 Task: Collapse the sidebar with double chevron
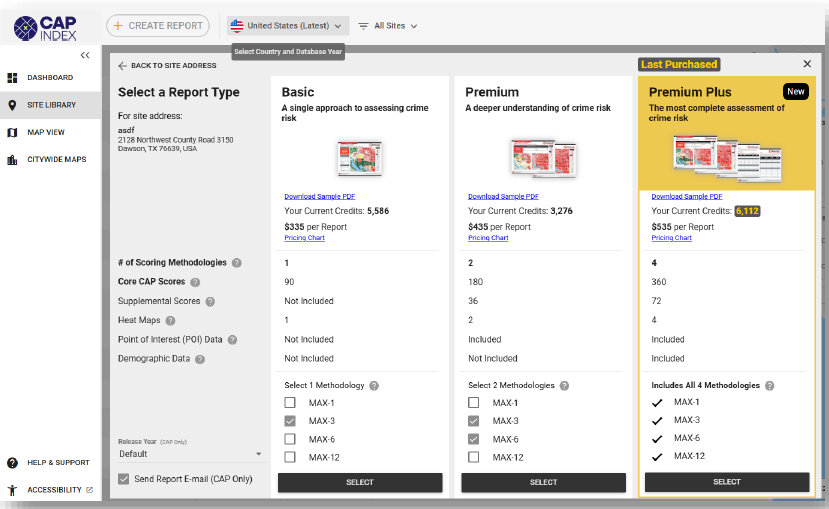pyautogui.click(x=85, y=55)
